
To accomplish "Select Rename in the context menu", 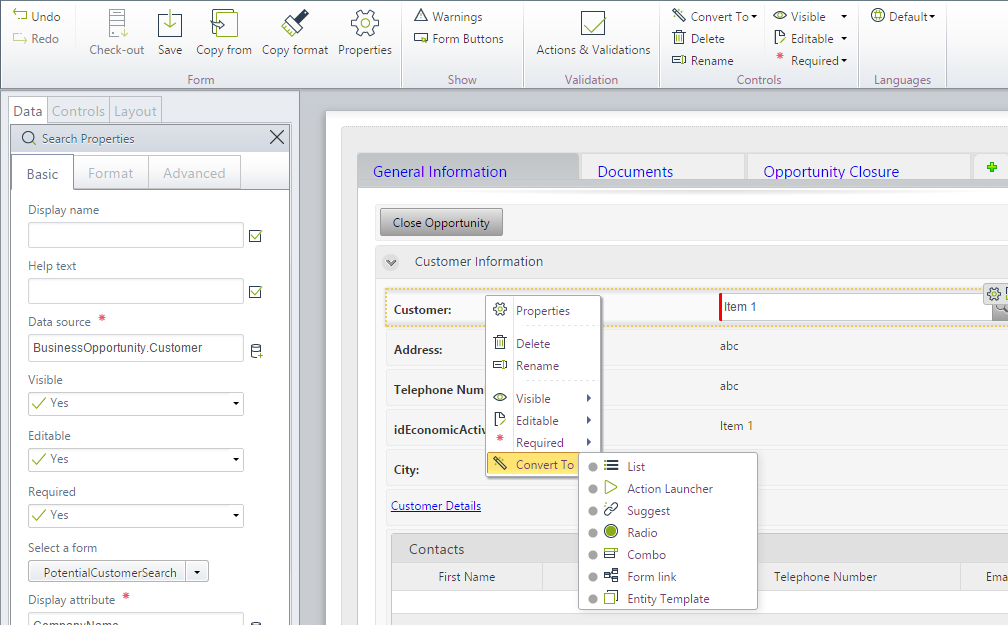I will pos(543,365).
